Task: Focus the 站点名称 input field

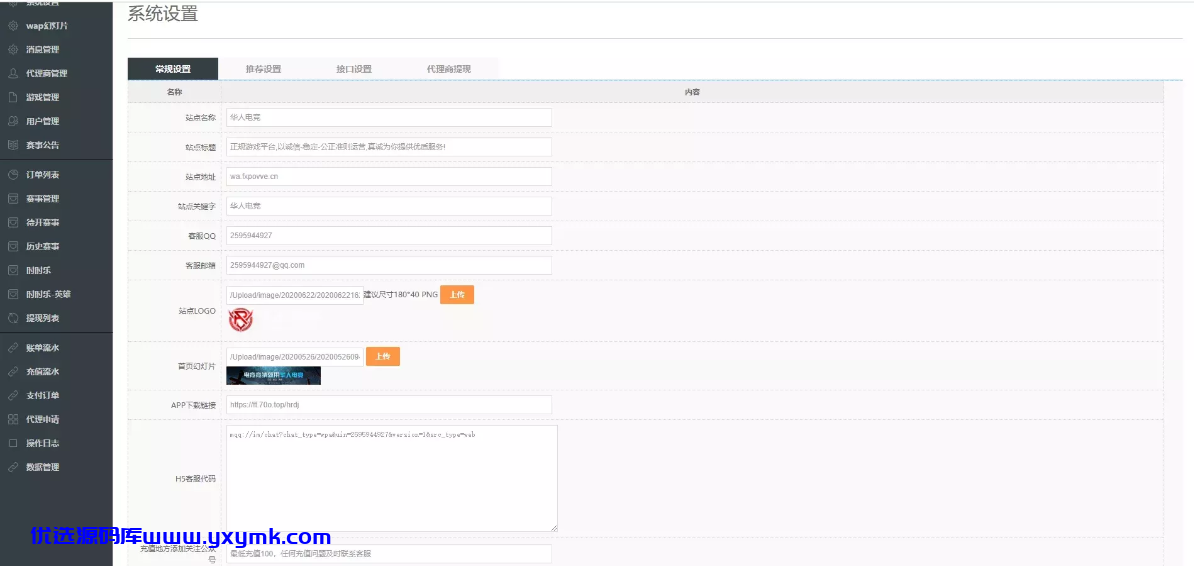Action: (x=388, y=117)
